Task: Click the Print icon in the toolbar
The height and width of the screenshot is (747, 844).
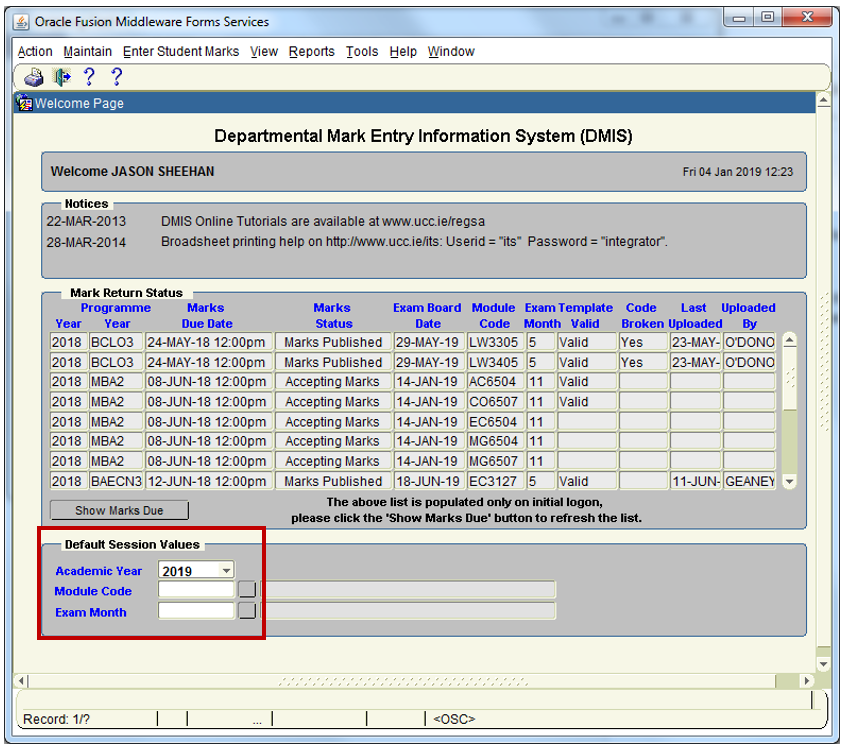Action: click(34, 77)
